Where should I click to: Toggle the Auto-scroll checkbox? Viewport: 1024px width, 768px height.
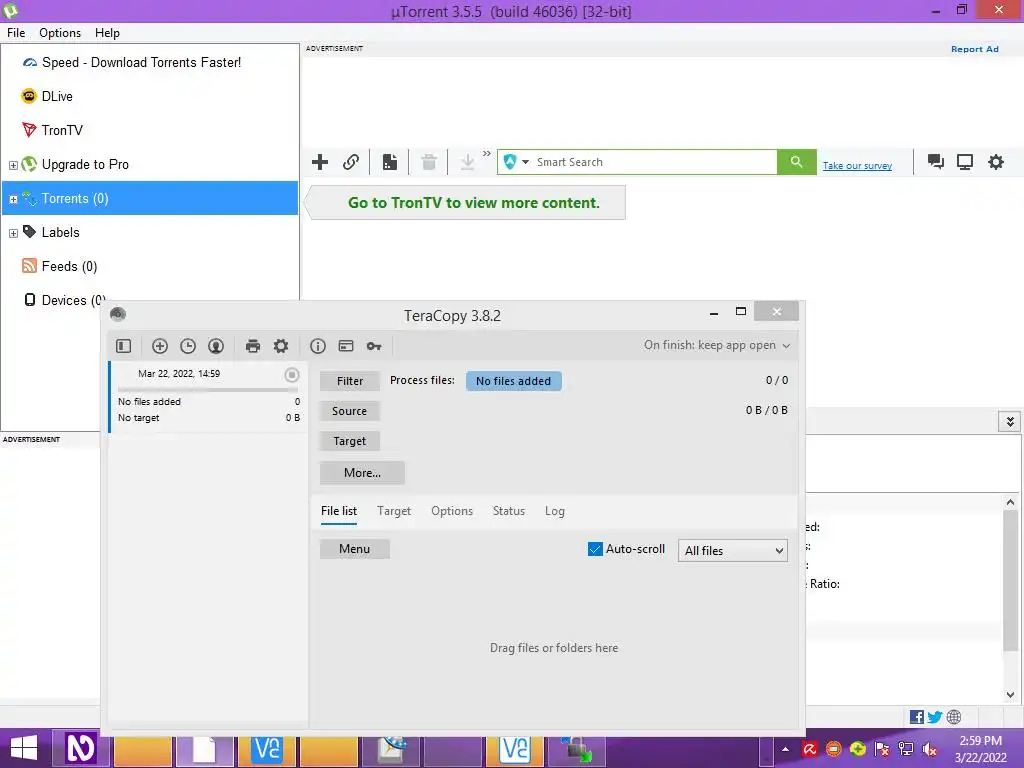click(595, 549)
